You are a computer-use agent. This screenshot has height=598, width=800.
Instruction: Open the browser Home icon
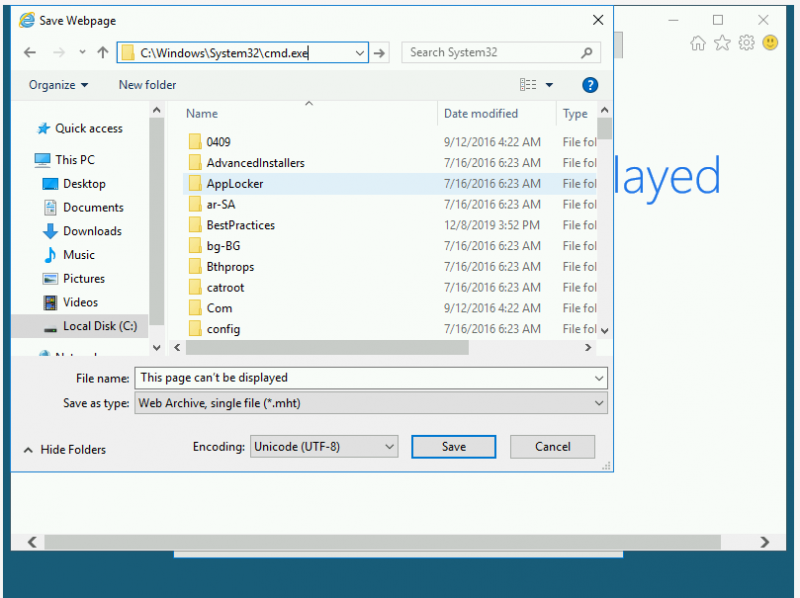697,43
